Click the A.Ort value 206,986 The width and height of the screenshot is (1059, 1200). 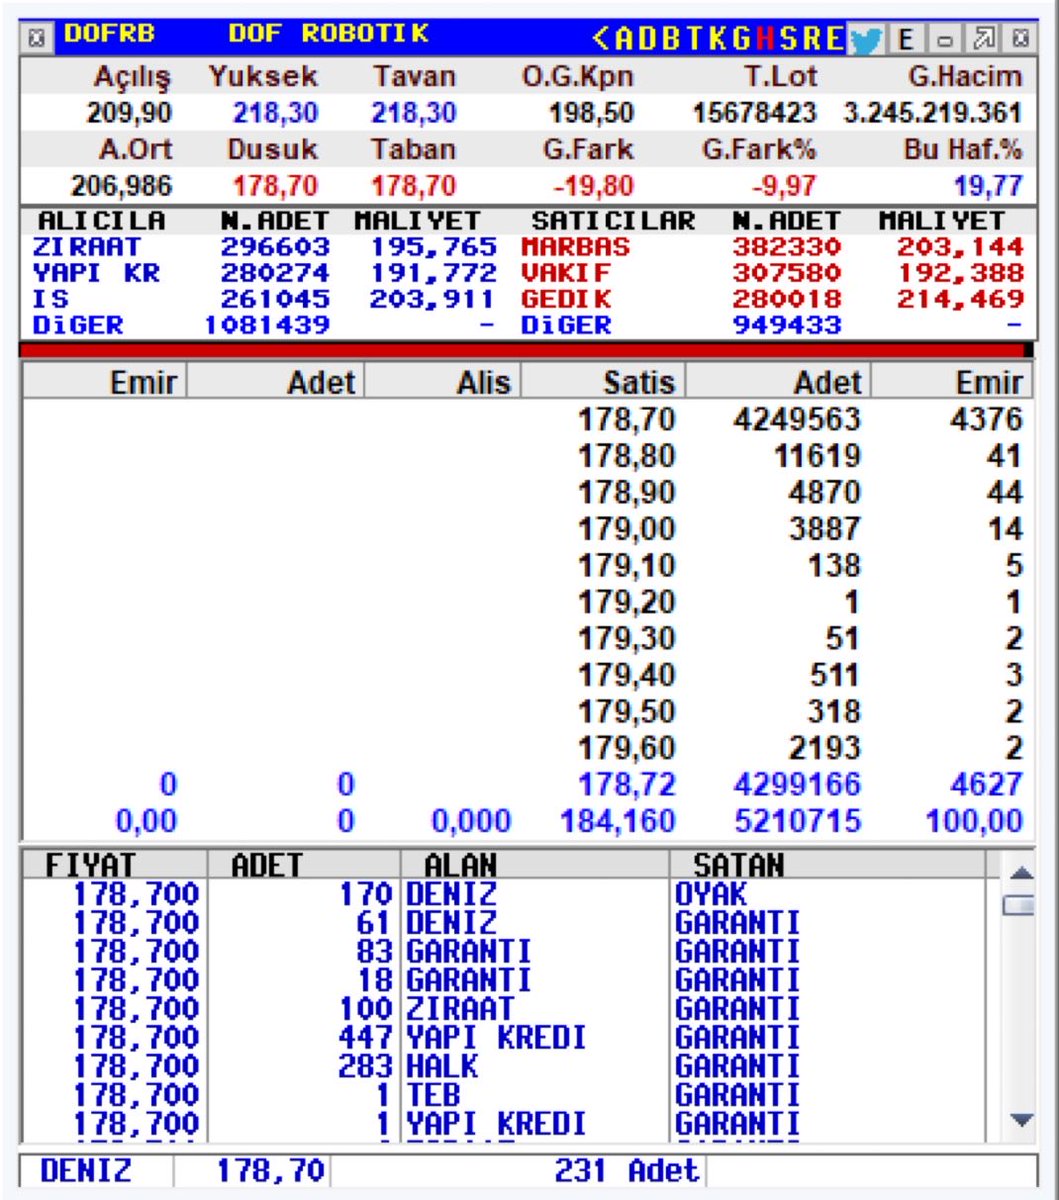[121, 186]
